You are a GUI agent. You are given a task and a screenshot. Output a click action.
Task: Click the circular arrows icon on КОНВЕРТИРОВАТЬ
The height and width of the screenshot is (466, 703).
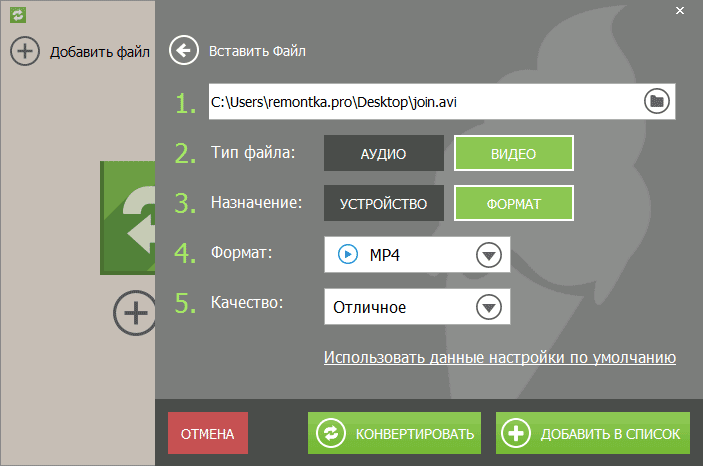331,434
